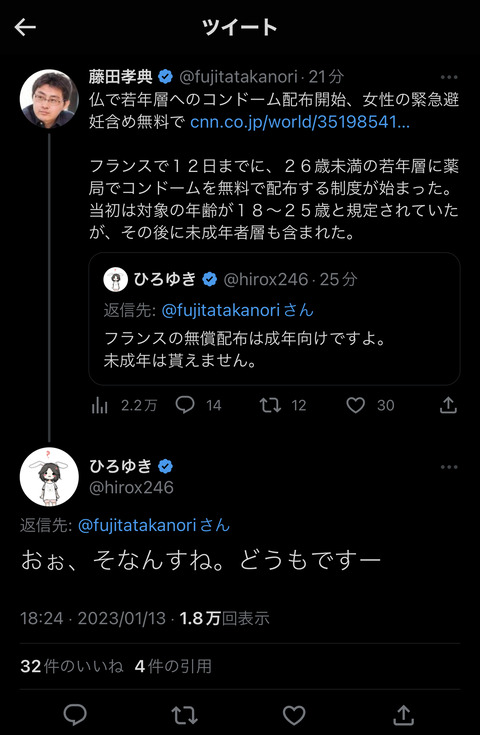
Task: Open 藤田孝典's profile photo
Action: 49,99
